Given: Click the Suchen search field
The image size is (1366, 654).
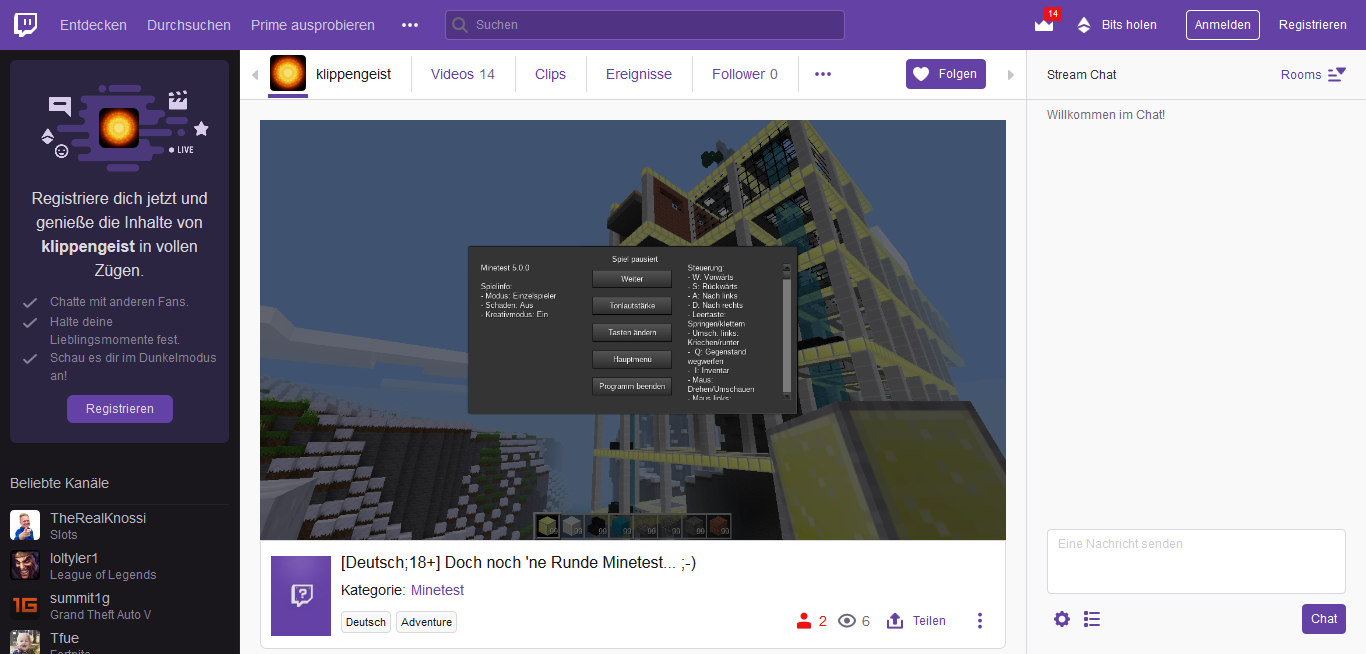Looking at the screenshot, I should [x=645, y=25].
